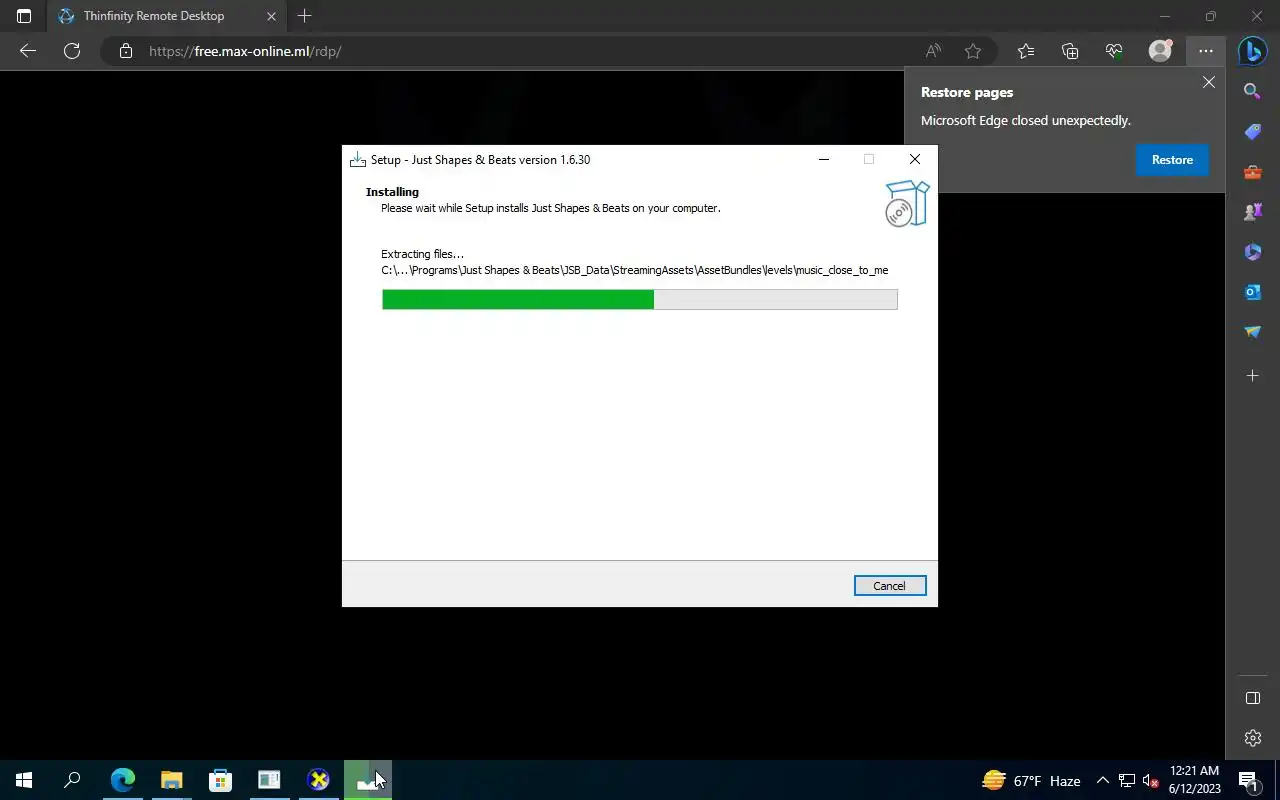Click the installer progress bar
The width and height of the screenshot is (1280, 800).
[640, 299]
